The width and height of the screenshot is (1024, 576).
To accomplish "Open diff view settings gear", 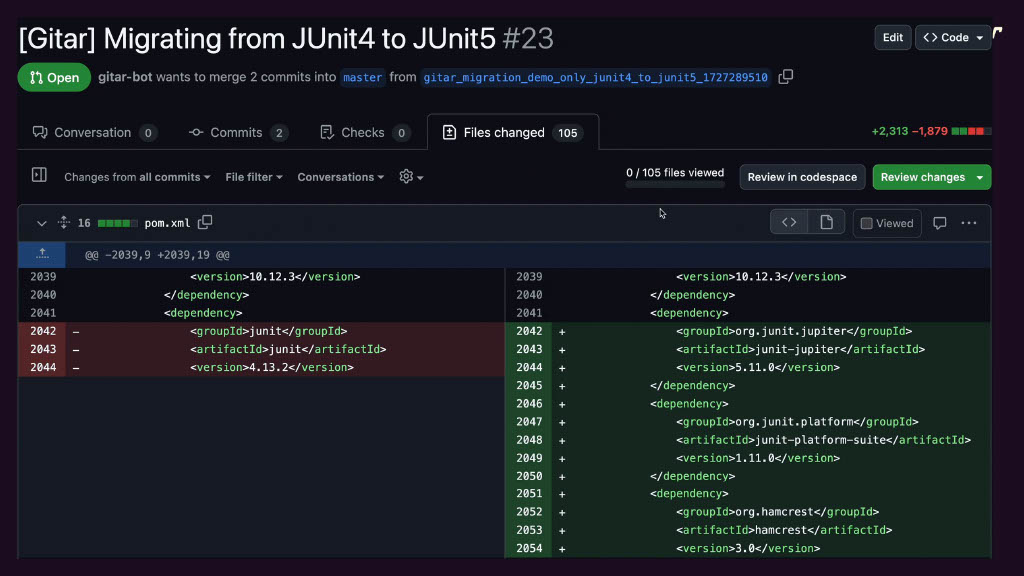I will point(411,176).
